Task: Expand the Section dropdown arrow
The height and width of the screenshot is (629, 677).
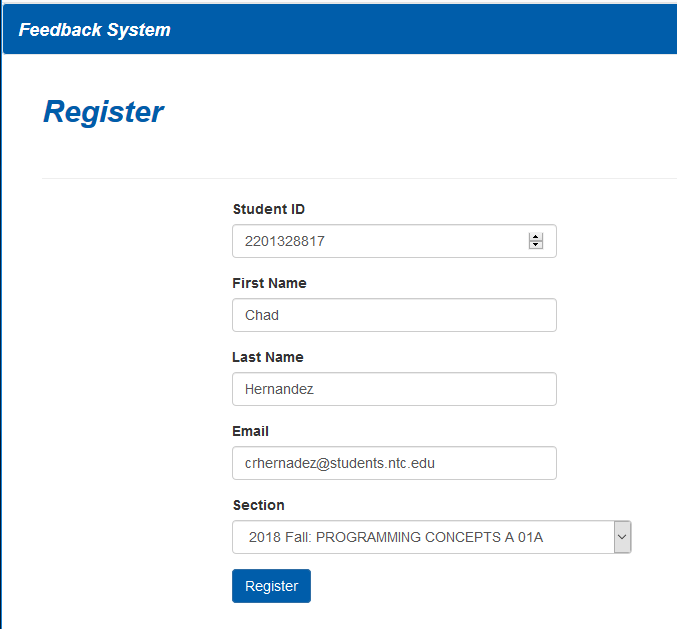Action: (622, 537)
